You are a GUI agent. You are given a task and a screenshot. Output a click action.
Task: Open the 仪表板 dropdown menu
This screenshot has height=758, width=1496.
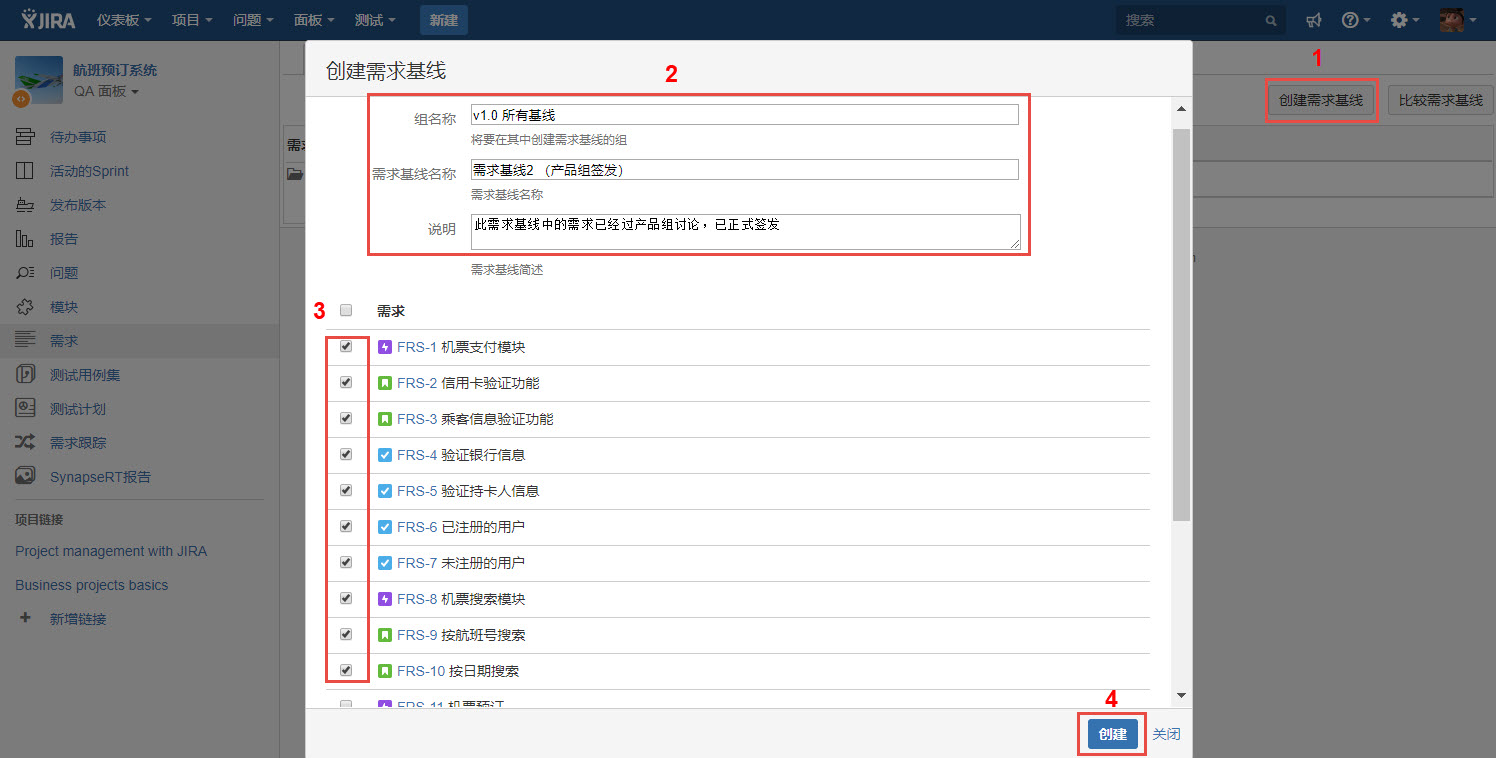[x=125, y=20]
